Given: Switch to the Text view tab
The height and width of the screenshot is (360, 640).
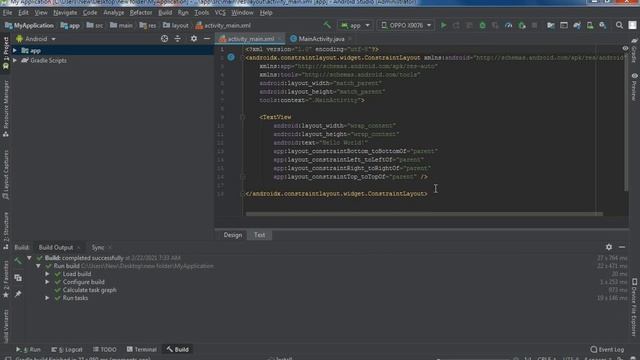Looking at the screenshot, I should (x=260, y=235).
